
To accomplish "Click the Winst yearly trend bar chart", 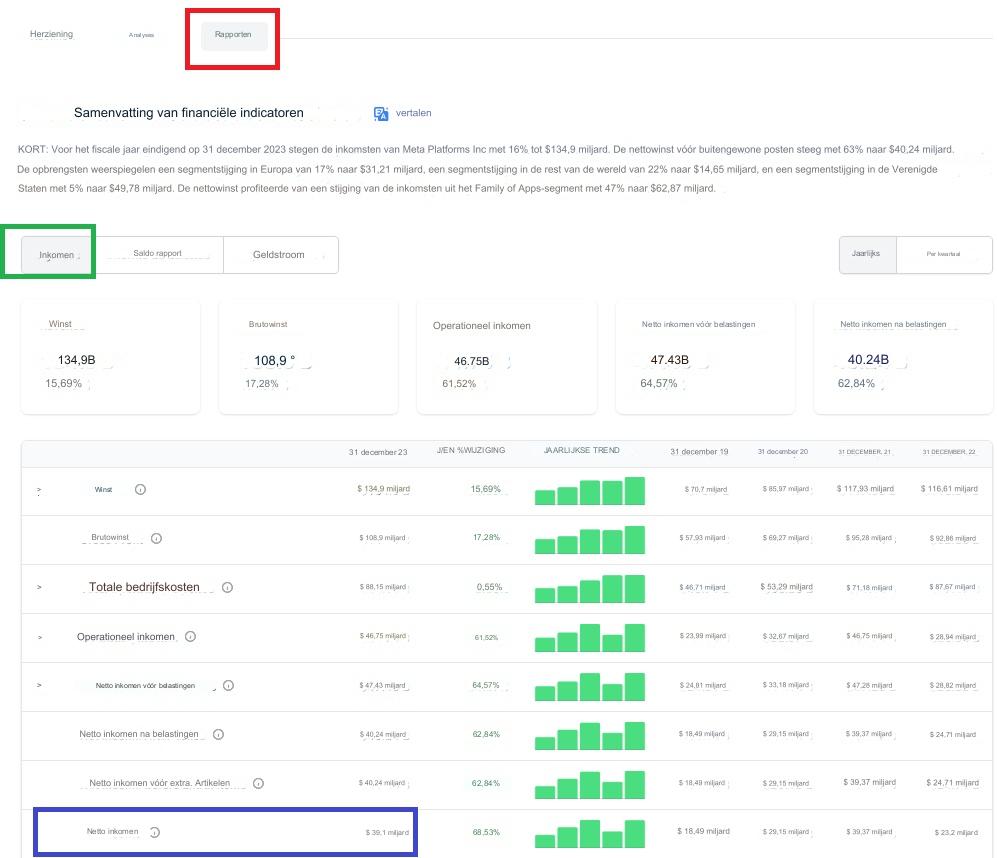I will pyautogui.click(x=589, y=491).
